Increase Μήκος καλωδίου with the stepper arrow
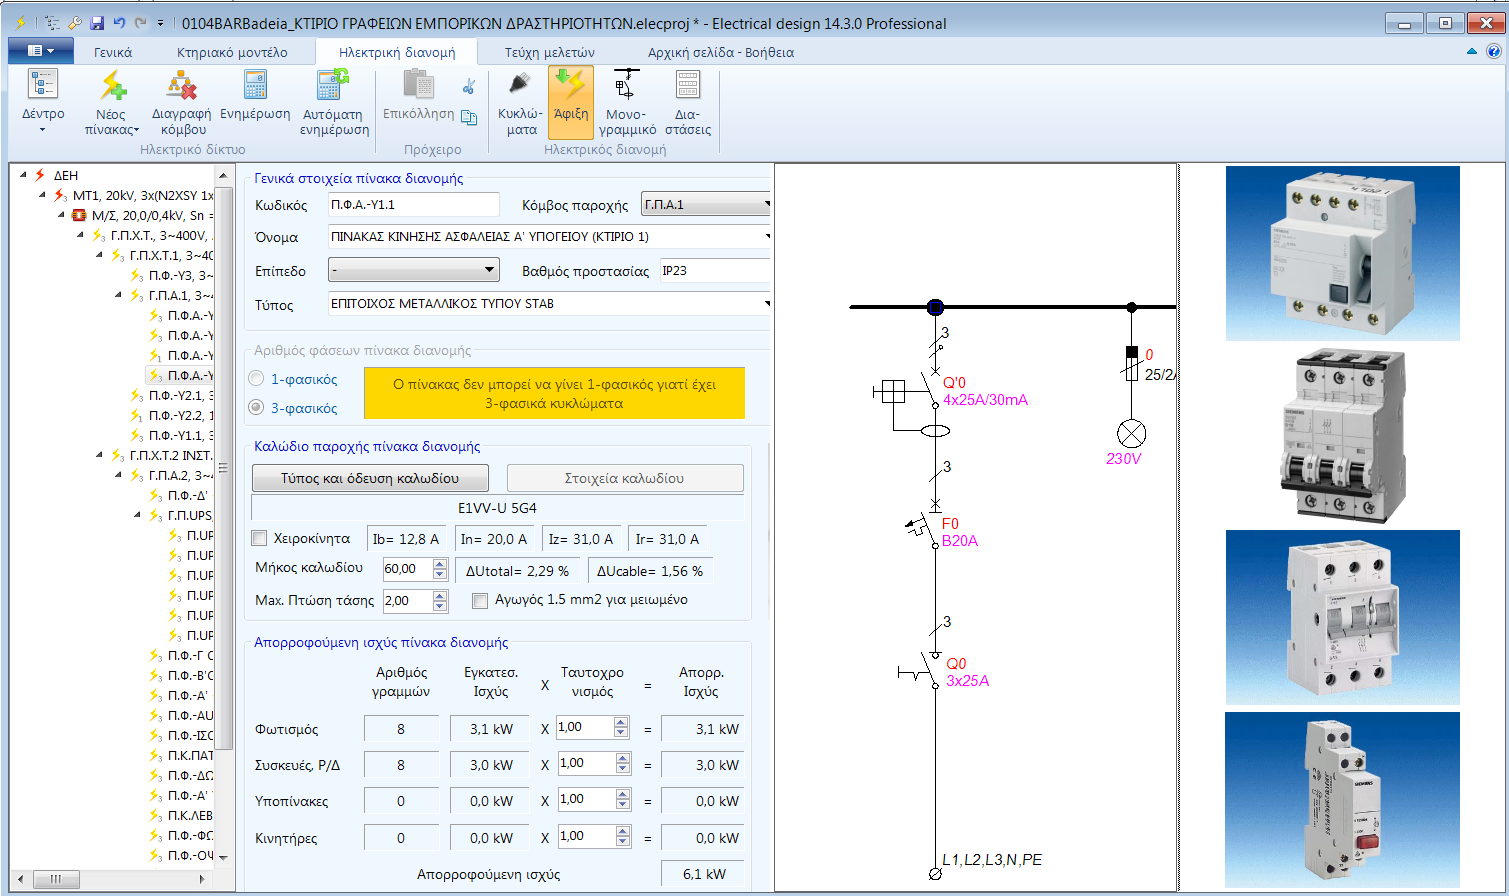This screenshot has width=1509, height=896. pyautogui.click(x=440, y=563)
